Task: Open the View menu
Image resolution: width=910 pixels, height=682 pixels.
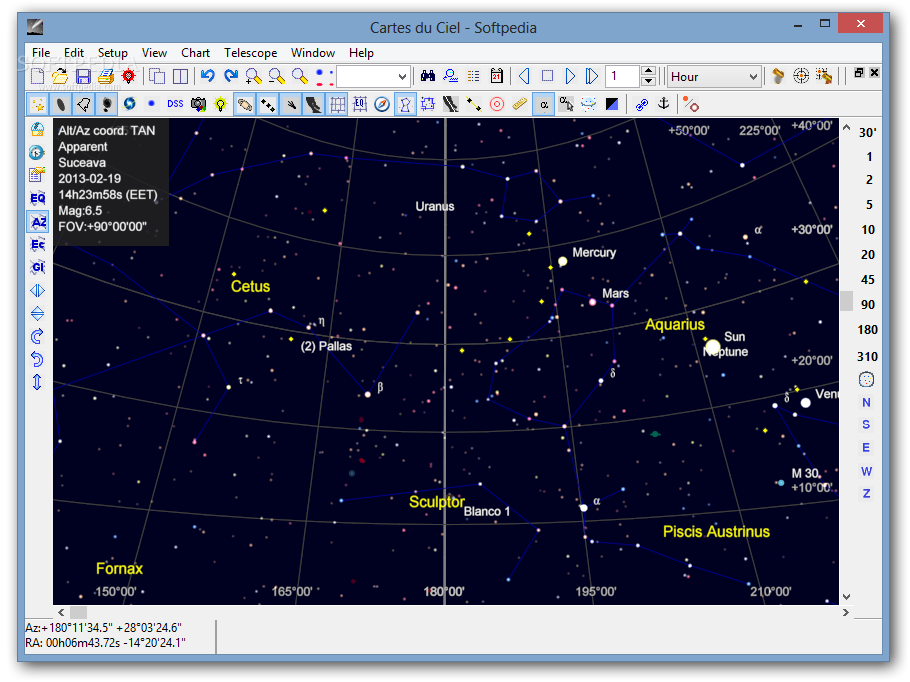Action: click(x=154, y=53)
